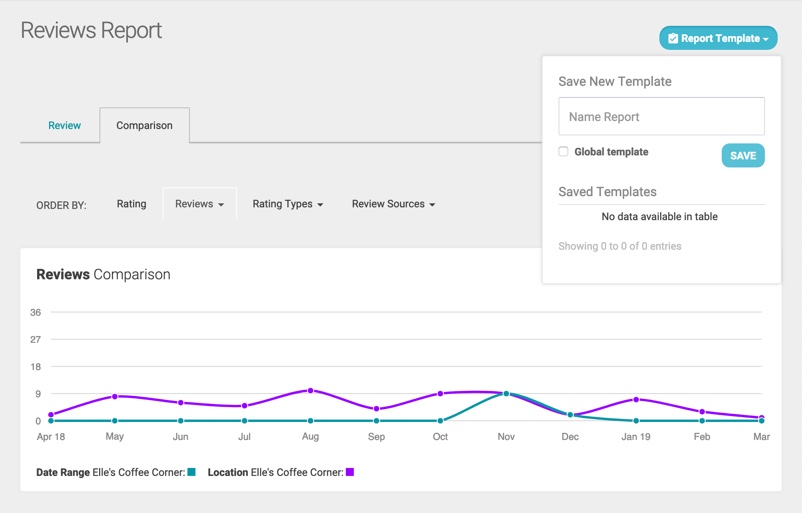Viewport: 802px width, 513px height.
Task: Click the purple Jan 19 data point
Action: (x=636, y=400)
